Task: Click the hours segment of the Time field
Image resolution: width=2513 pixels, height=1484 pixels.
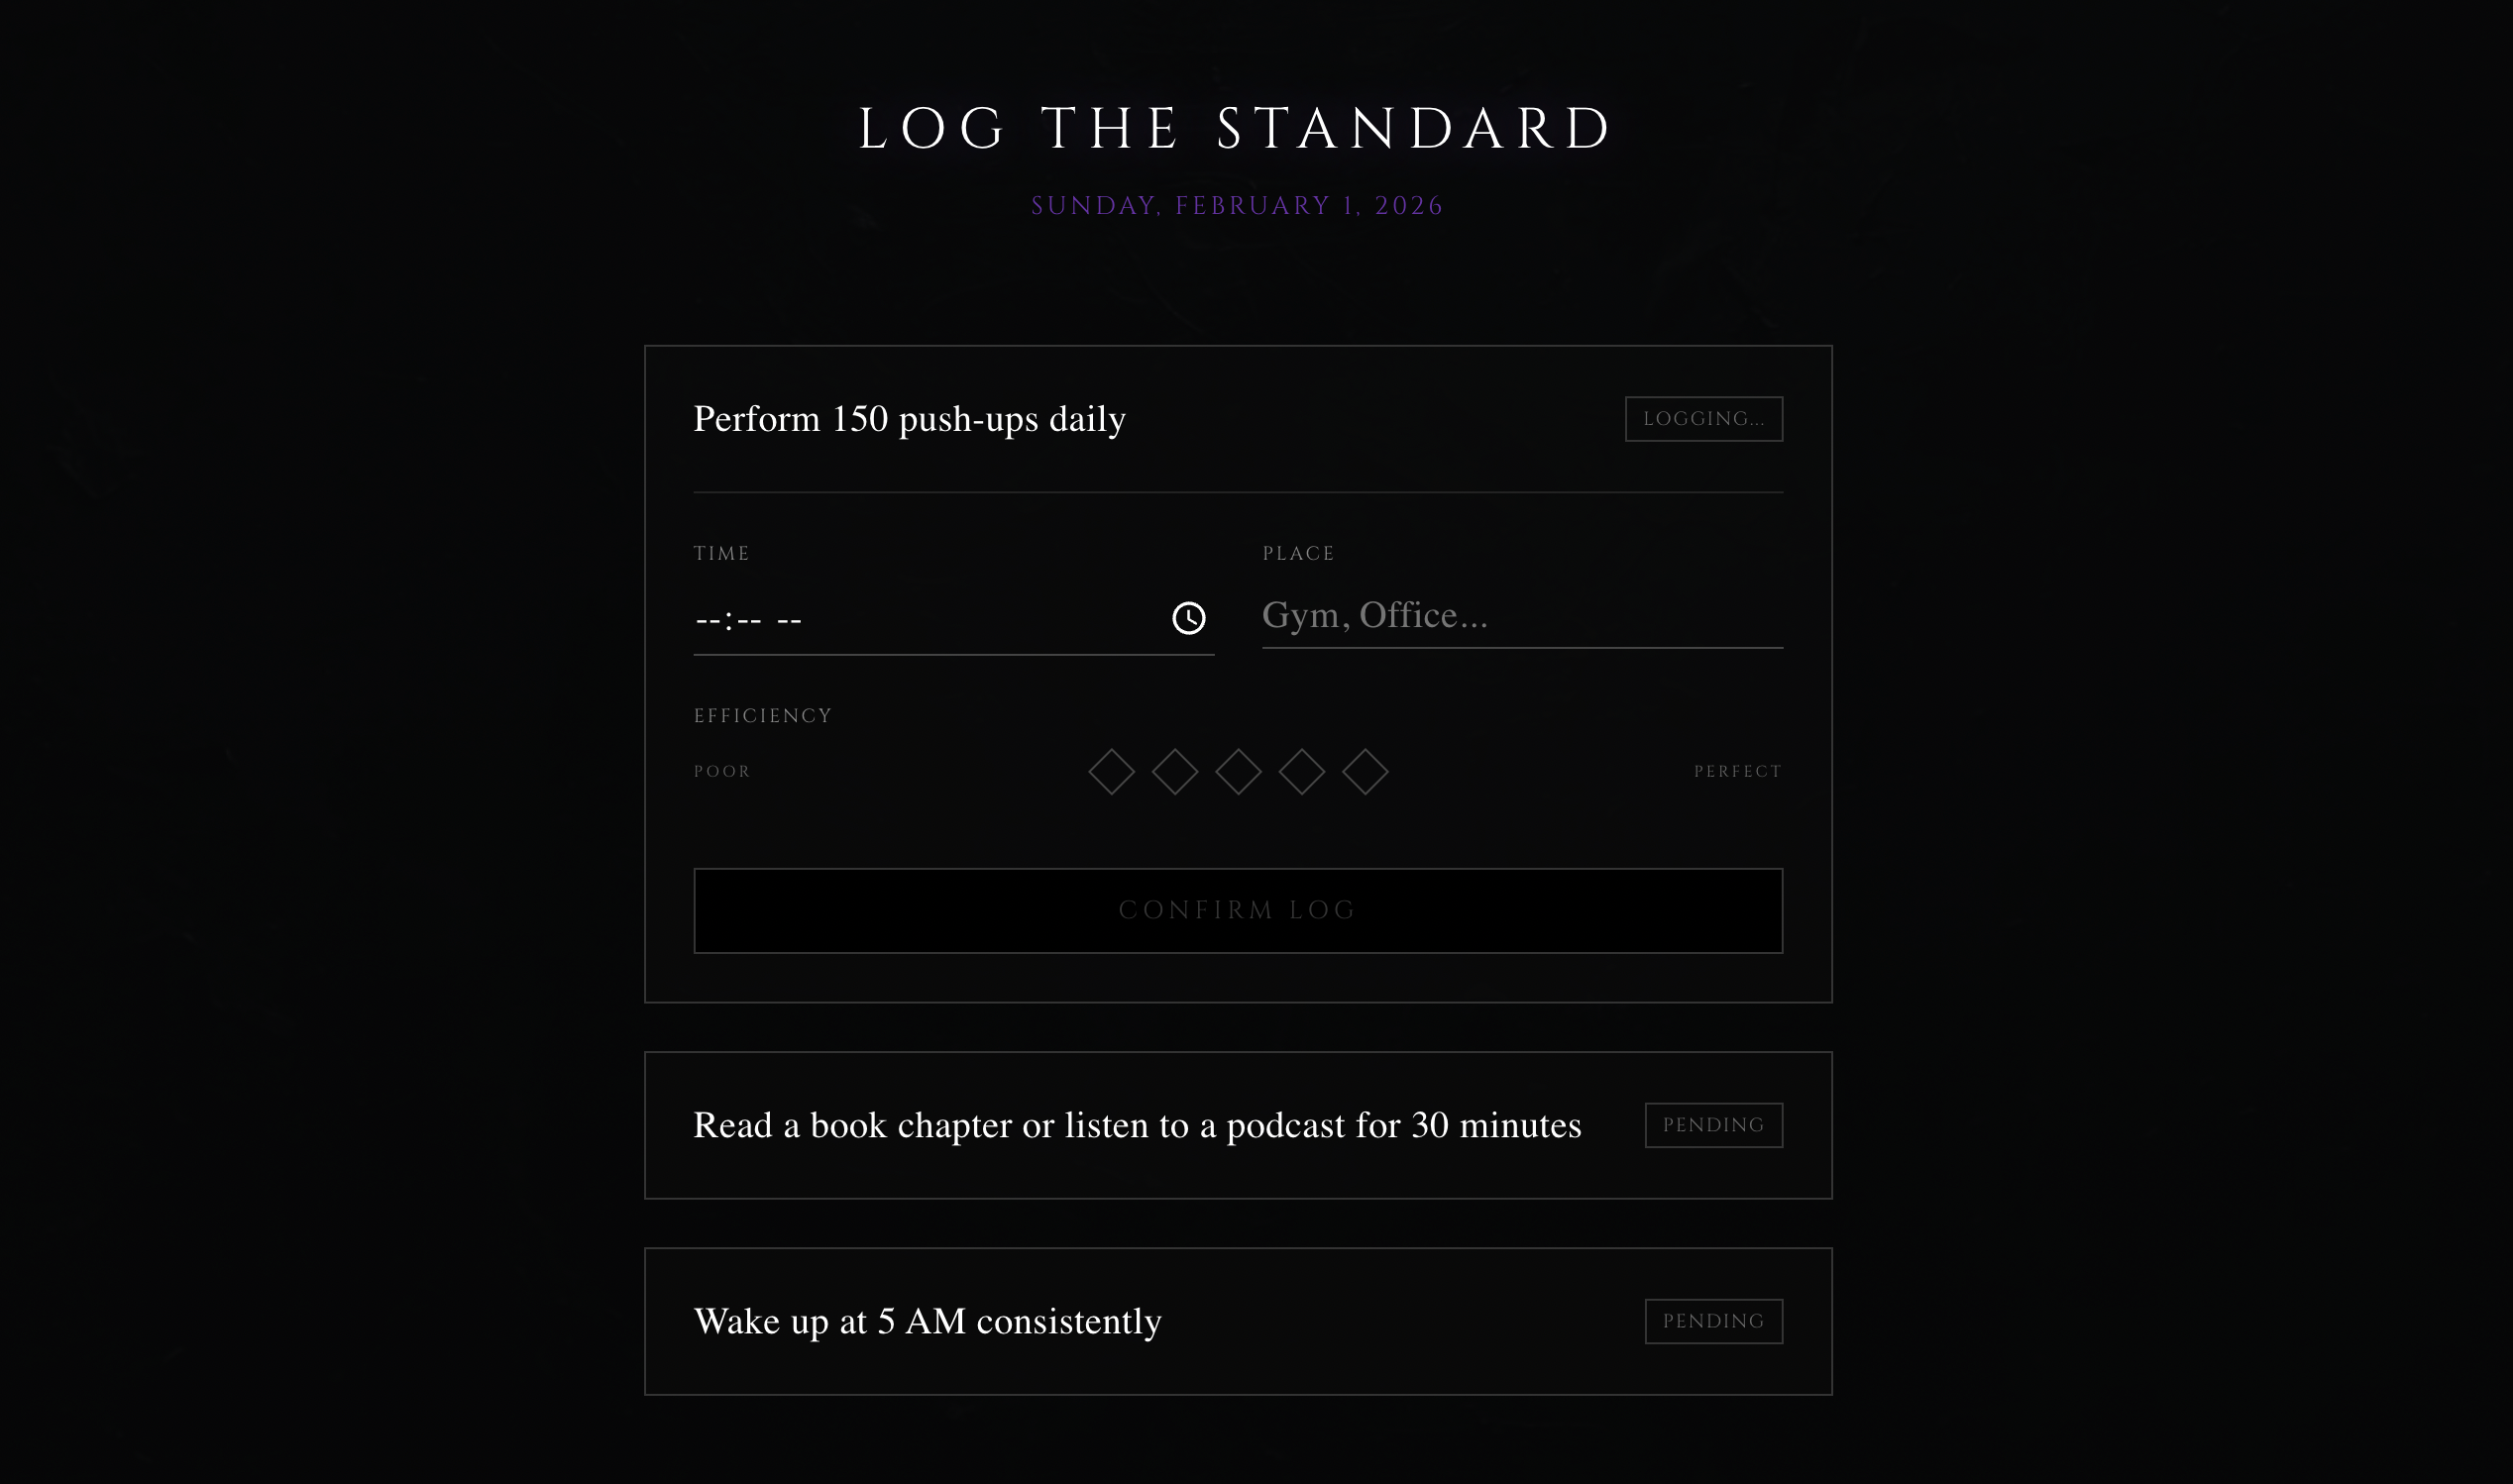Action: coord(707,620)
